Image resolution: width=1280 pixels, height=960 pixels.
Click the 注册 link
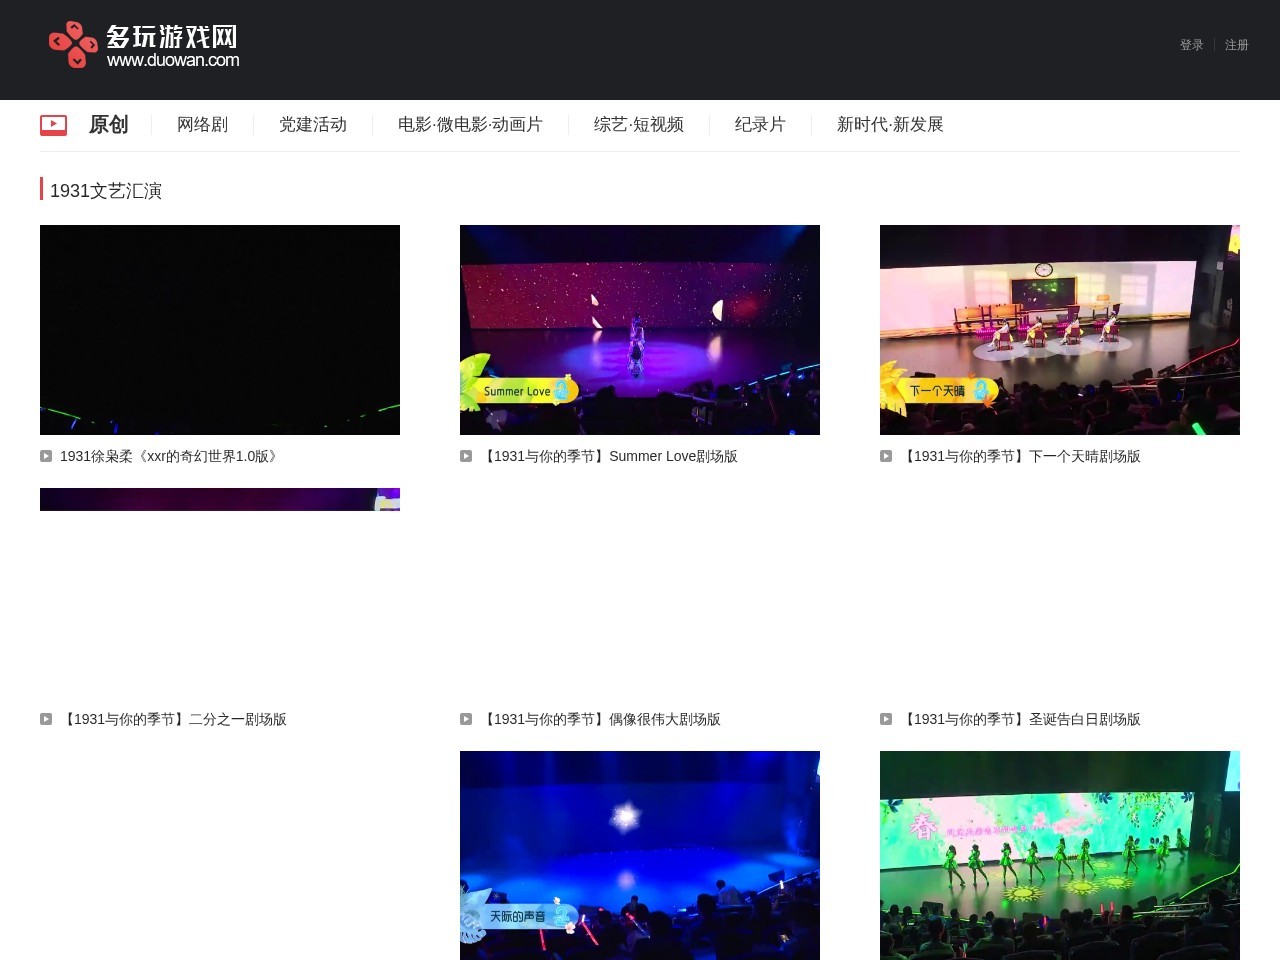[1236, 44]
